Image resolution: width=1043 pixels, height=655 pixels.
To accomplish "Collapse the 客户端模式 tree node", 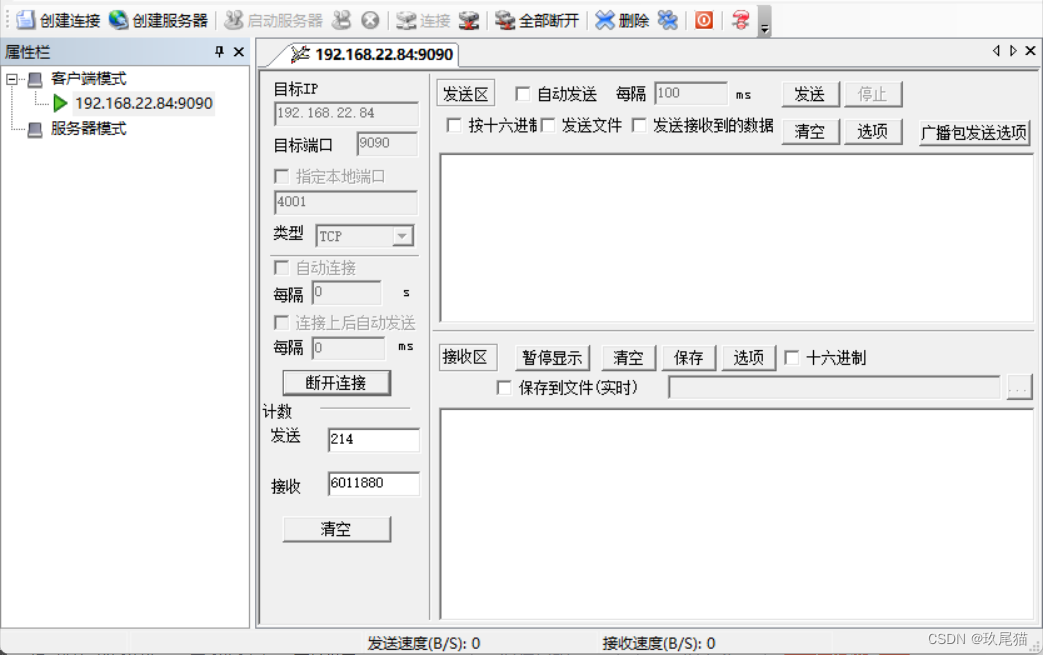I will [12, 79].
